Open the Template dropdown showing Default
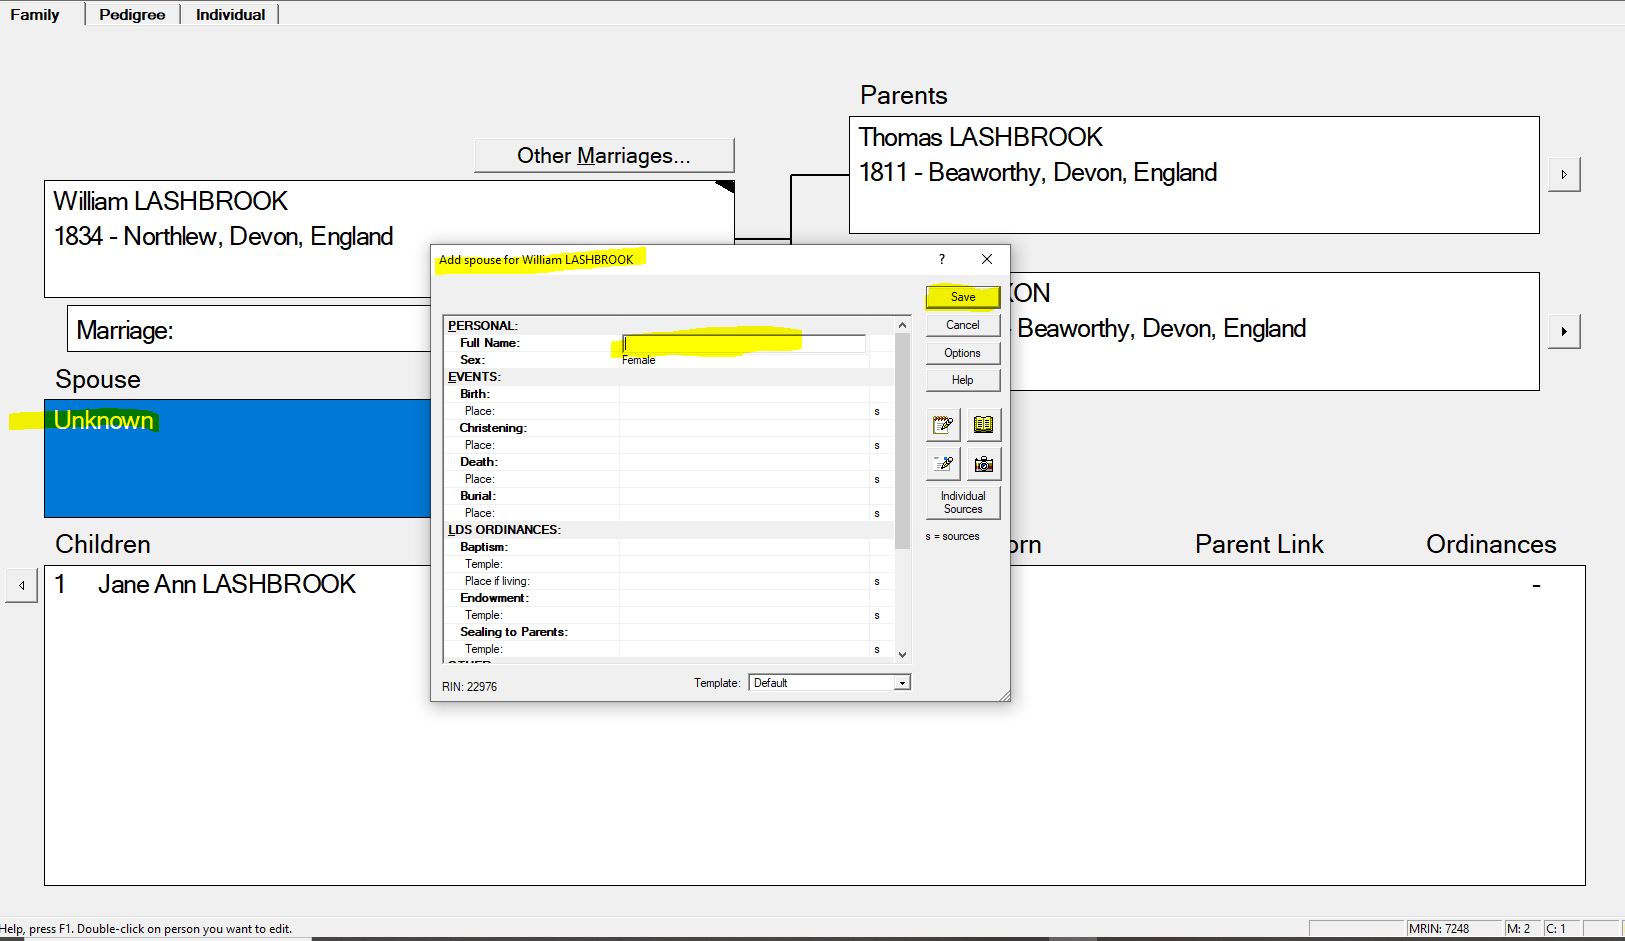 829,683
